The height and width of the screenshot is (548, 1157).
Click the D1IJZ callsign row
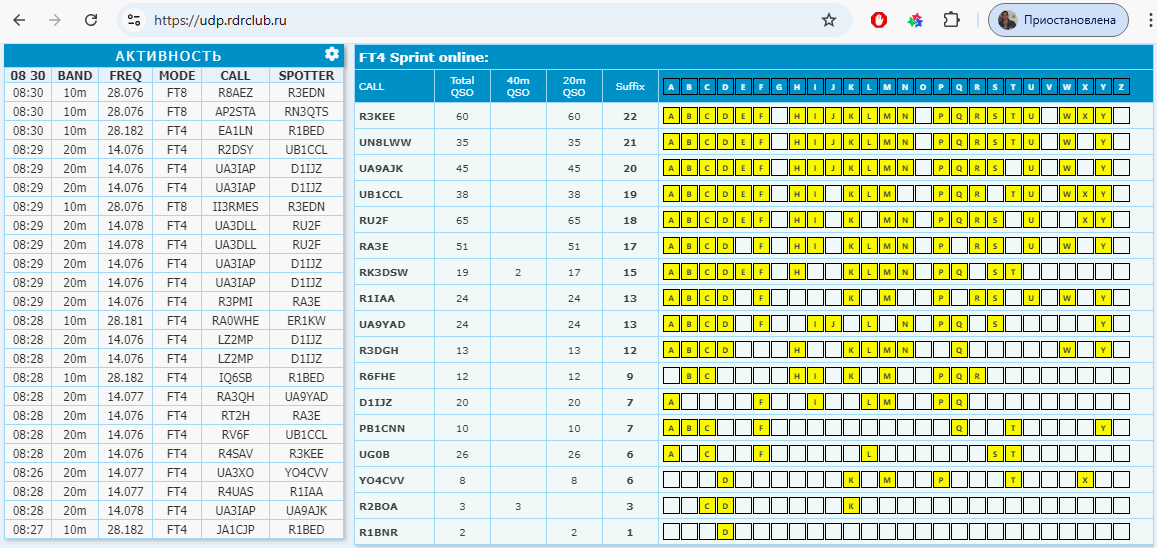(375, 402)
